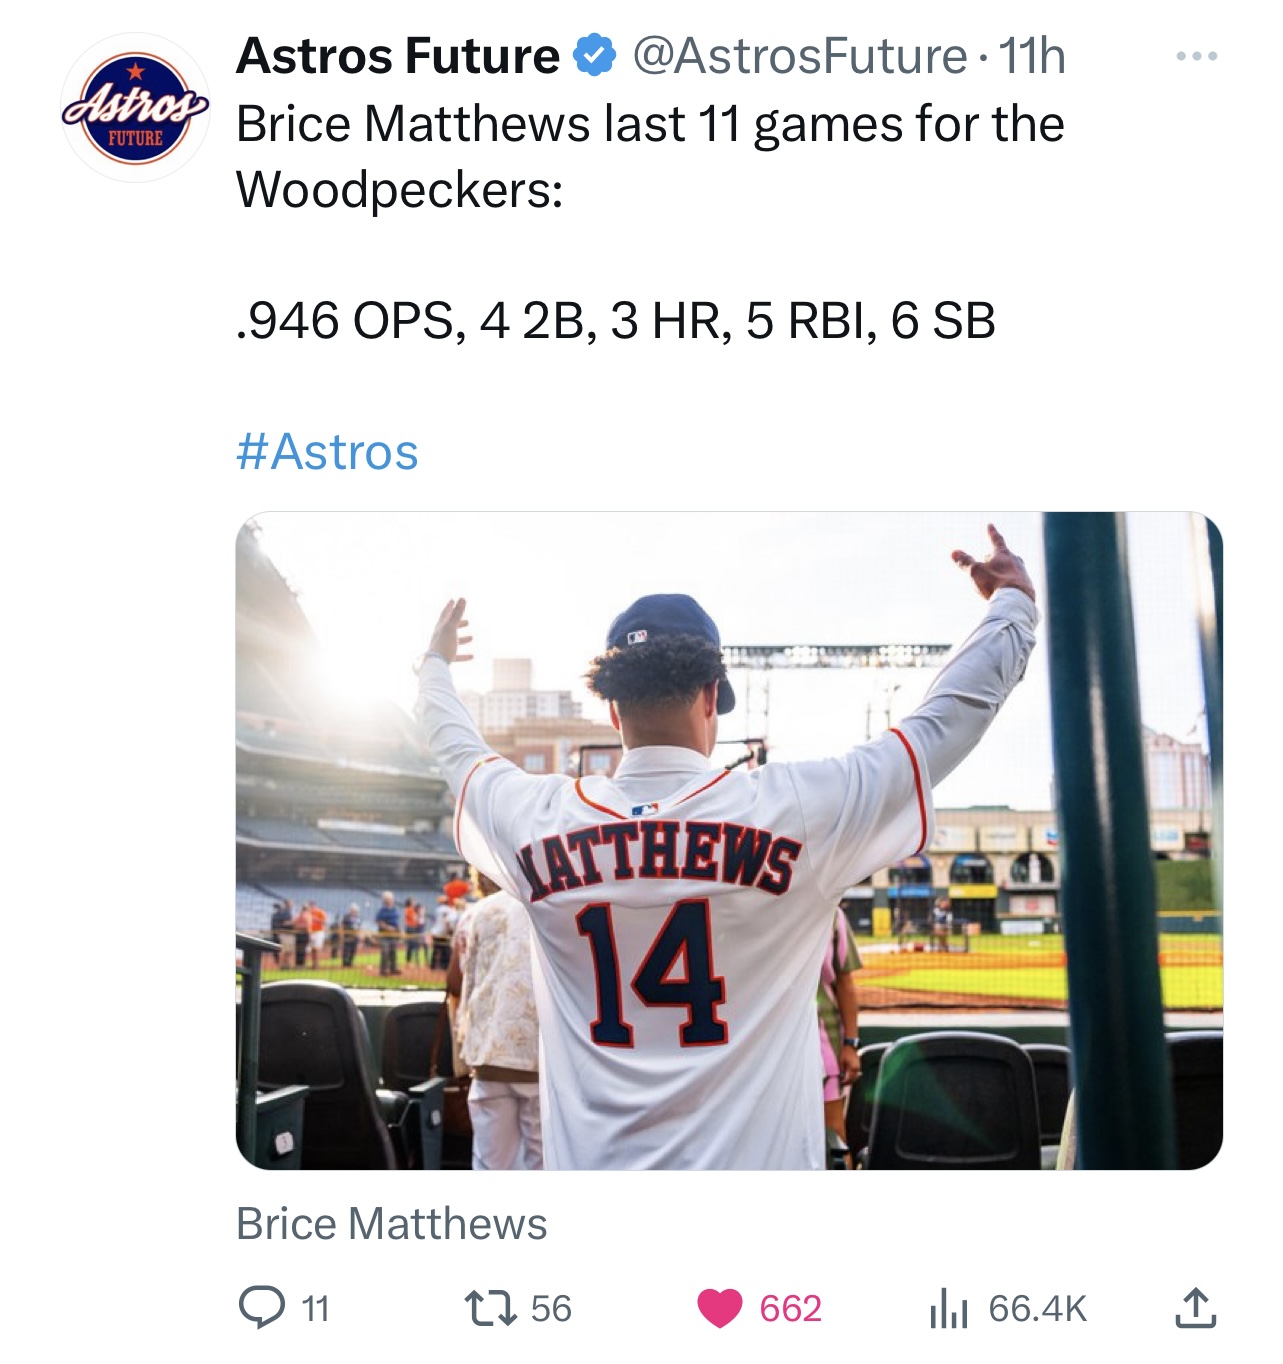Click the 662 likes count
The height and width of the screenshot is (1364, 1283).
click(x=790, y=1308)
